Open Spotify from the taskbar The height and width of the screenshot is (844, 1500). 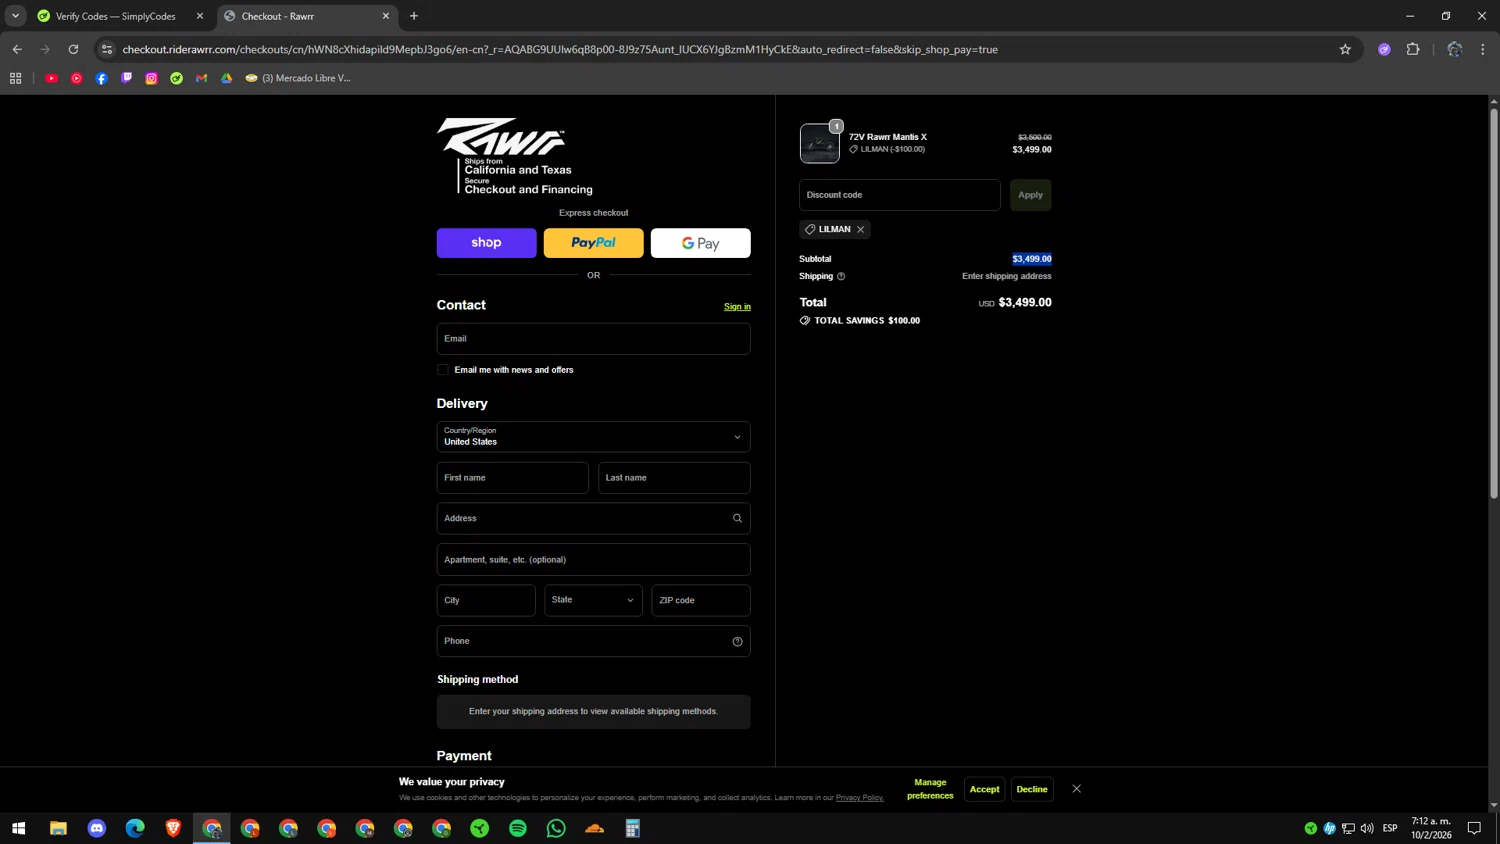518,828
